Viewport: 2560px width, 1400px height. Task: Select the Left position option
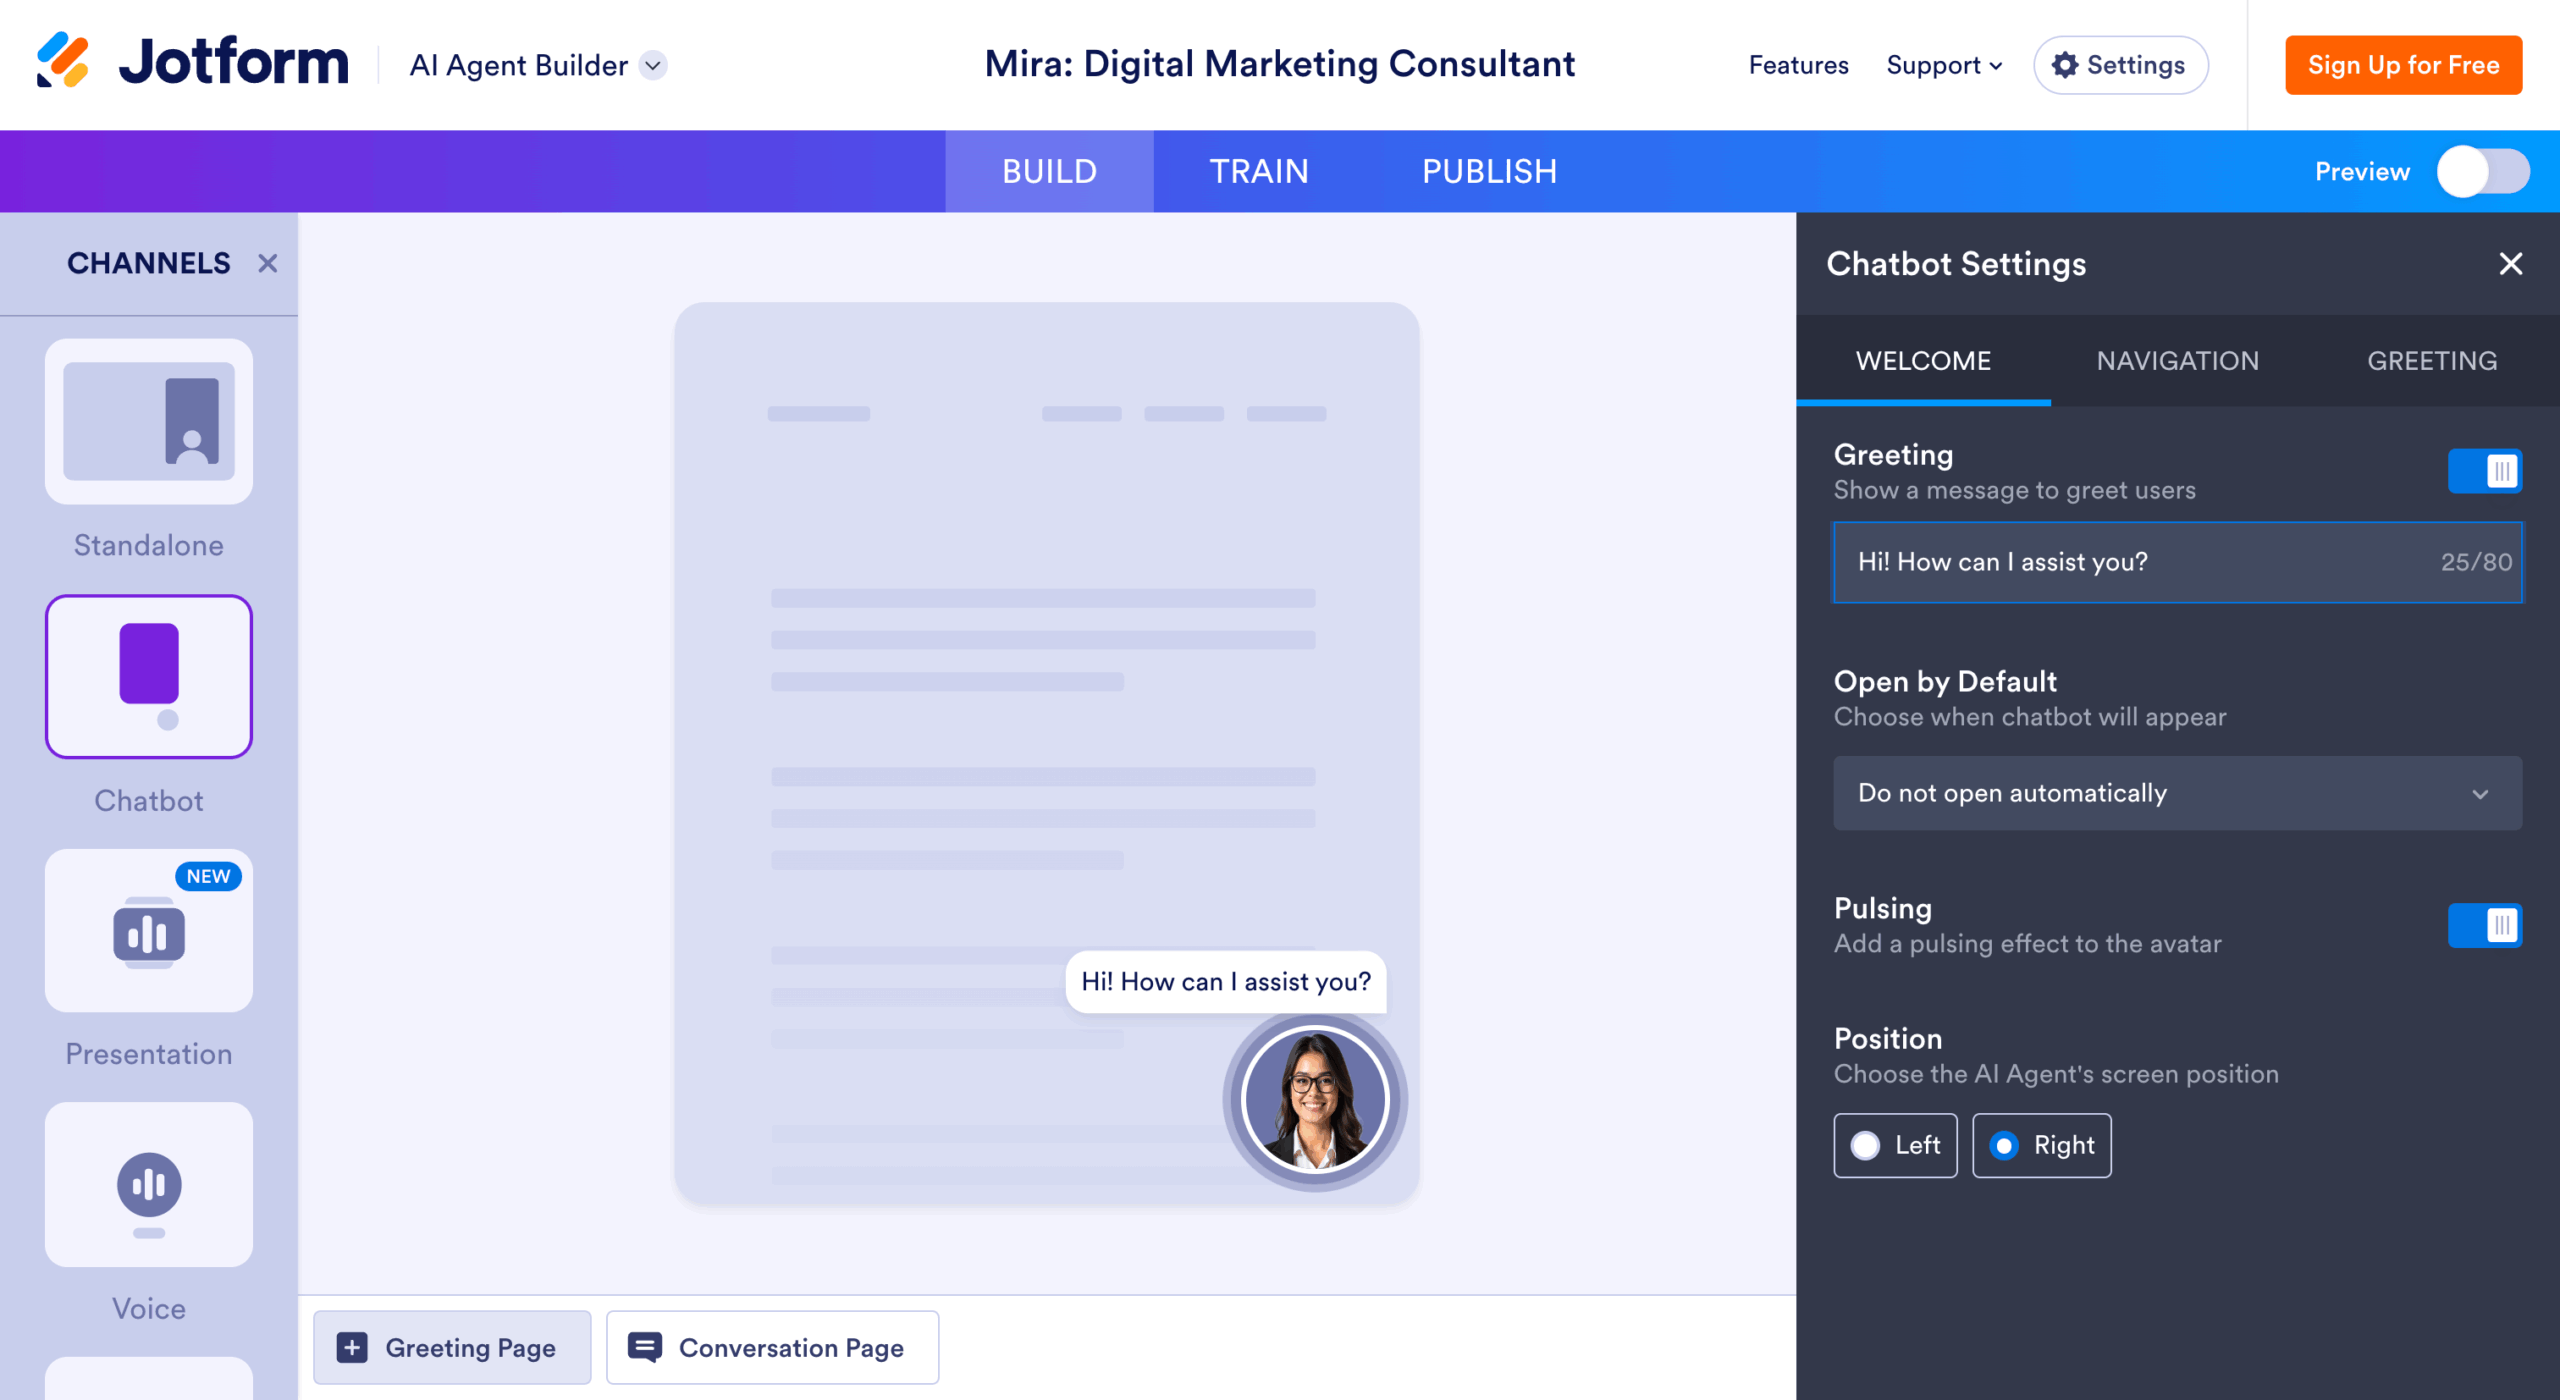(x=1895, y=1145)
